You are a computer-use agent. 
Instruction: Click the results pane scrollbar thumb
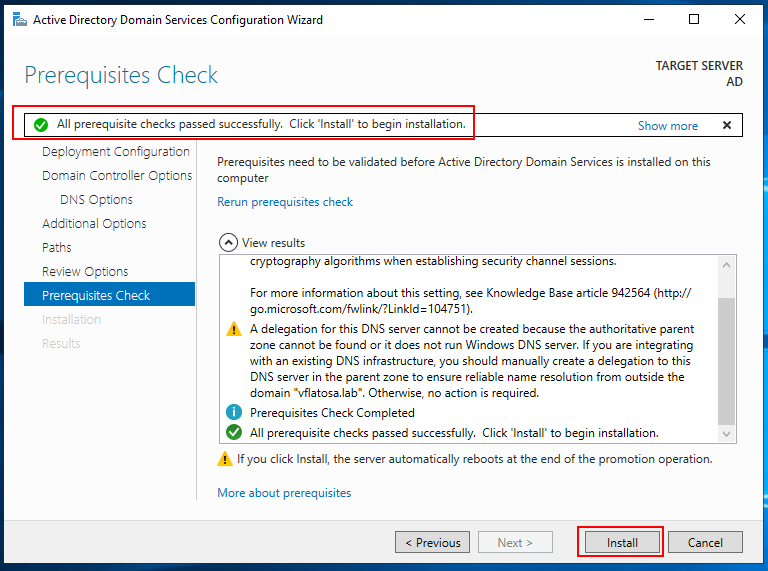726,361
